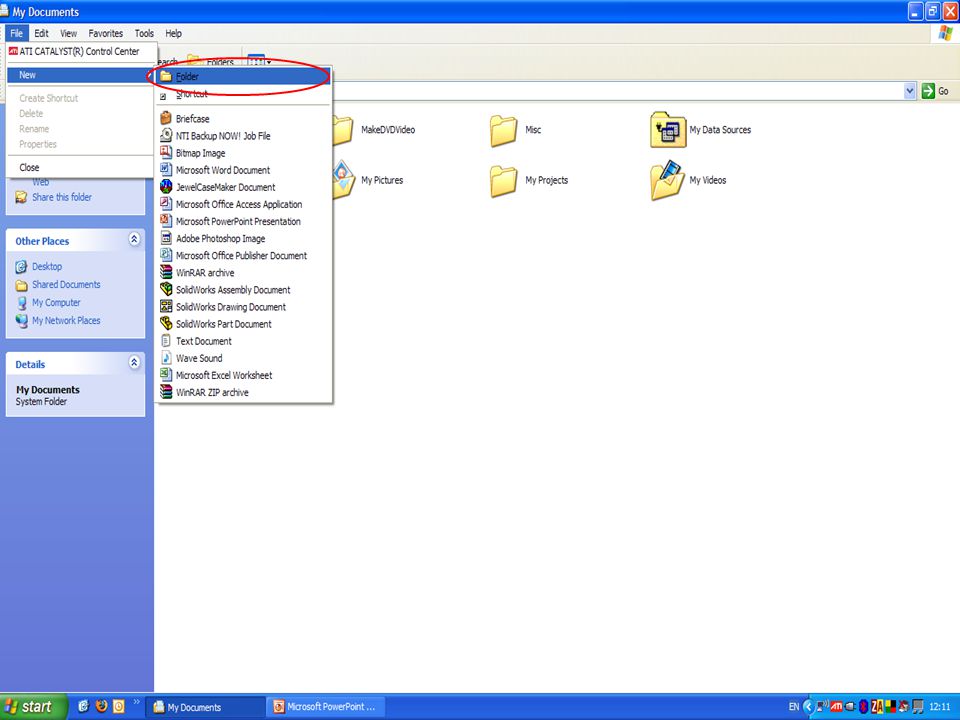Choose Text Document from New submenu

coord(243,341)
